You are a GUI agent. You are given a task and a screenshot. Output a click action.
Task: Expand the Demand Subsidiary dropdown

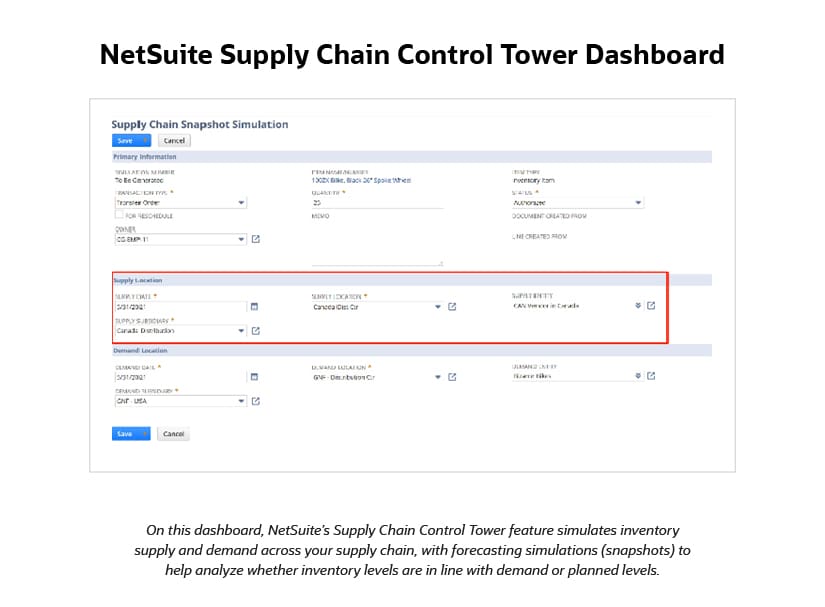point(241,401)
